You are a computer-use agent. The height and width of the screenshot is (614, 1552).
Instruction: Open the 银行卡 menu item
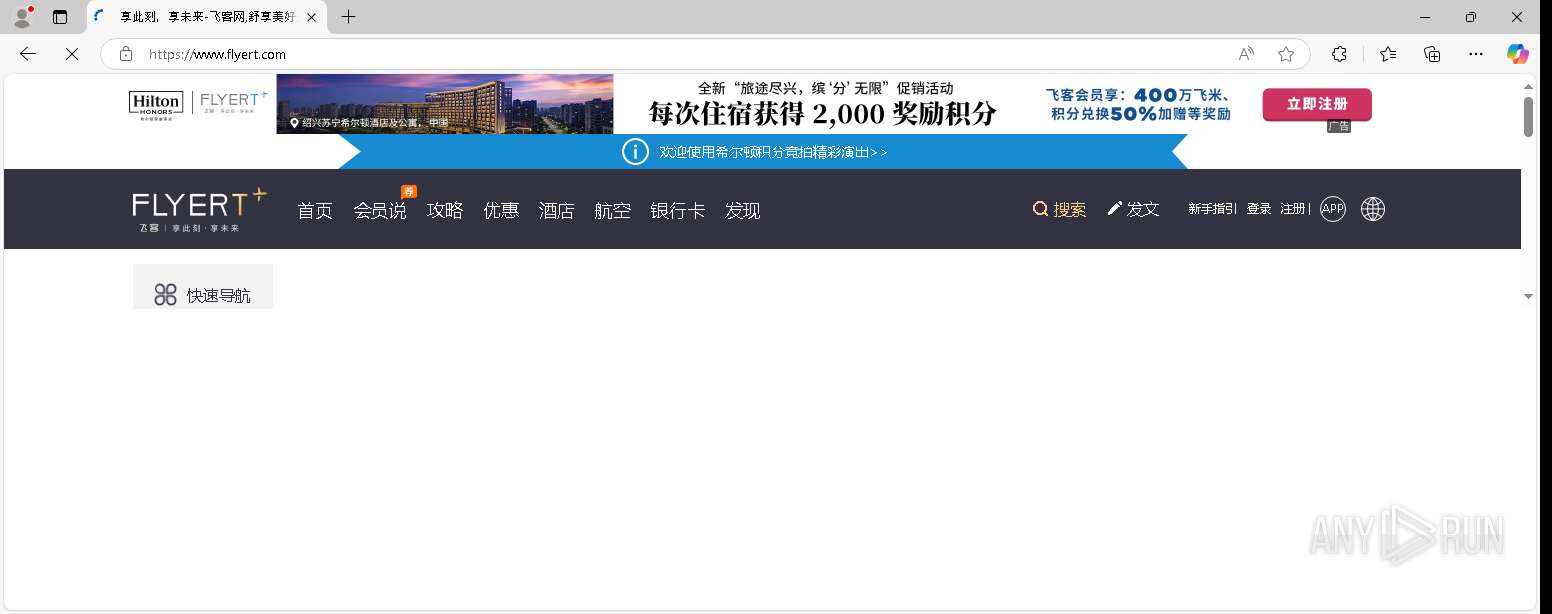(678, 211)
